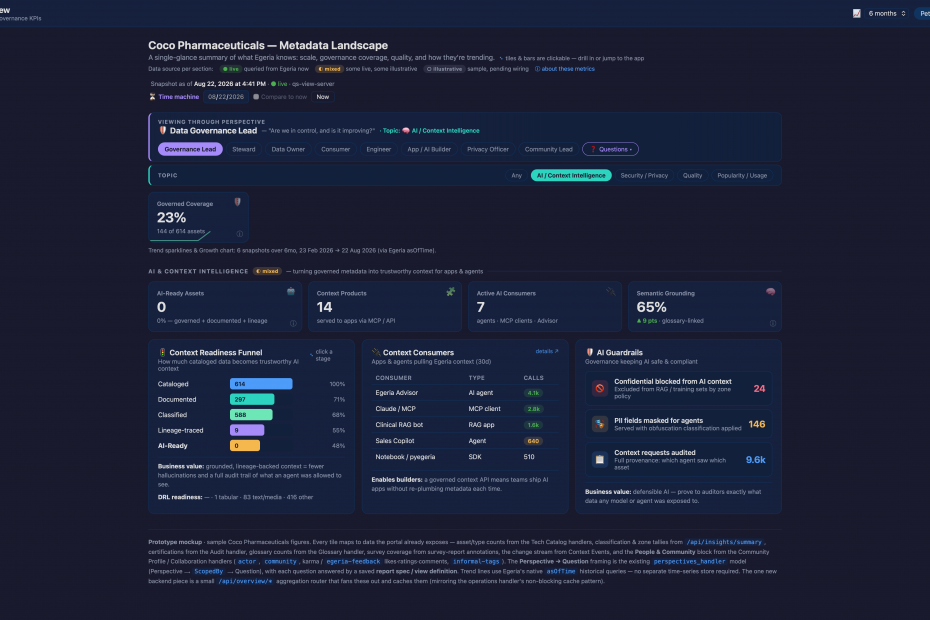This screenshot has width=930, height=620.
Task: Select the App / AI Builder perspective
Action: [x=429, y=150]
